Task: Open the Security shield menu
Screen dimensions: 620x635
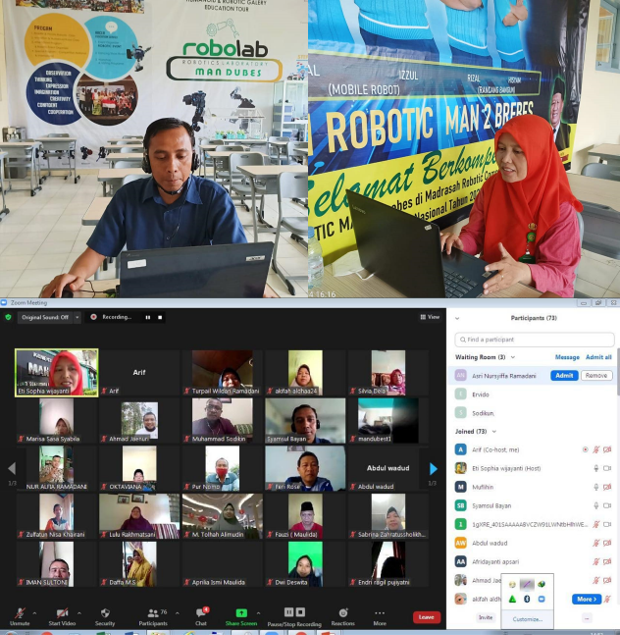Action: click(x=105, y=616)
